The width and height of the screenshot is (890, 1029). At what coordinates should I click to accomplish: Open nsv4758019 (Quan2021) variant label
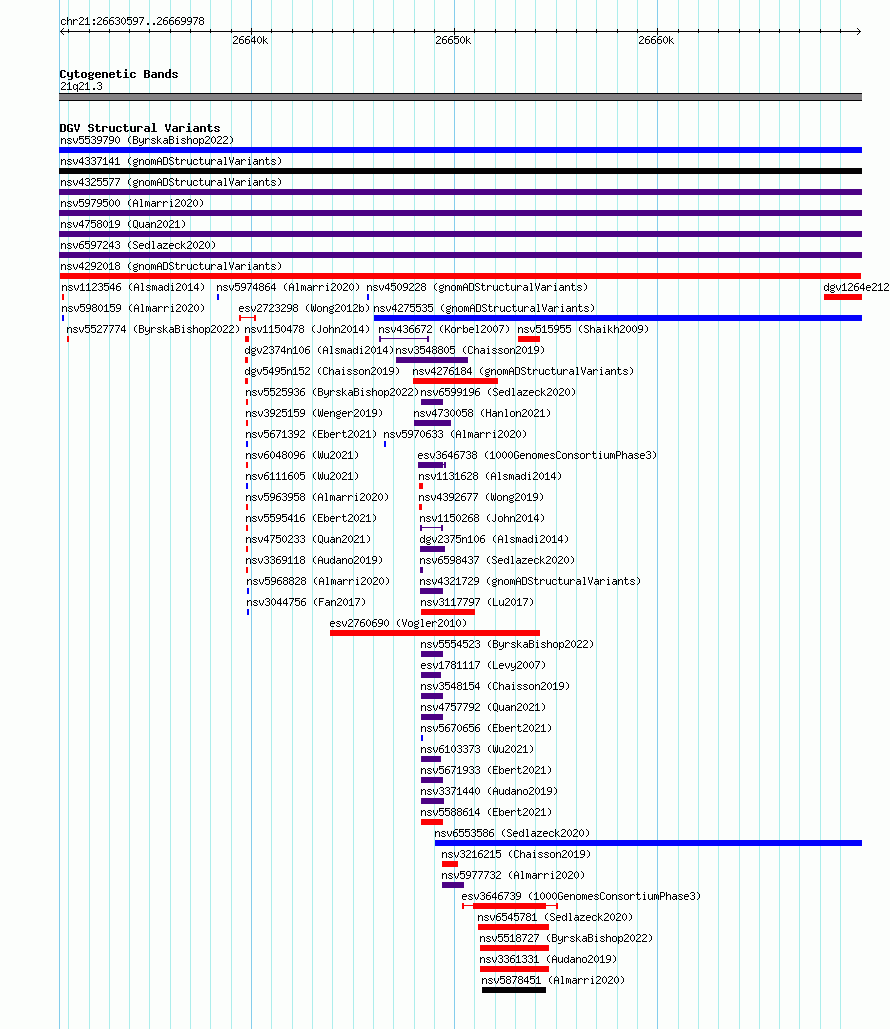pyautogui.click(x=123, y=224)
